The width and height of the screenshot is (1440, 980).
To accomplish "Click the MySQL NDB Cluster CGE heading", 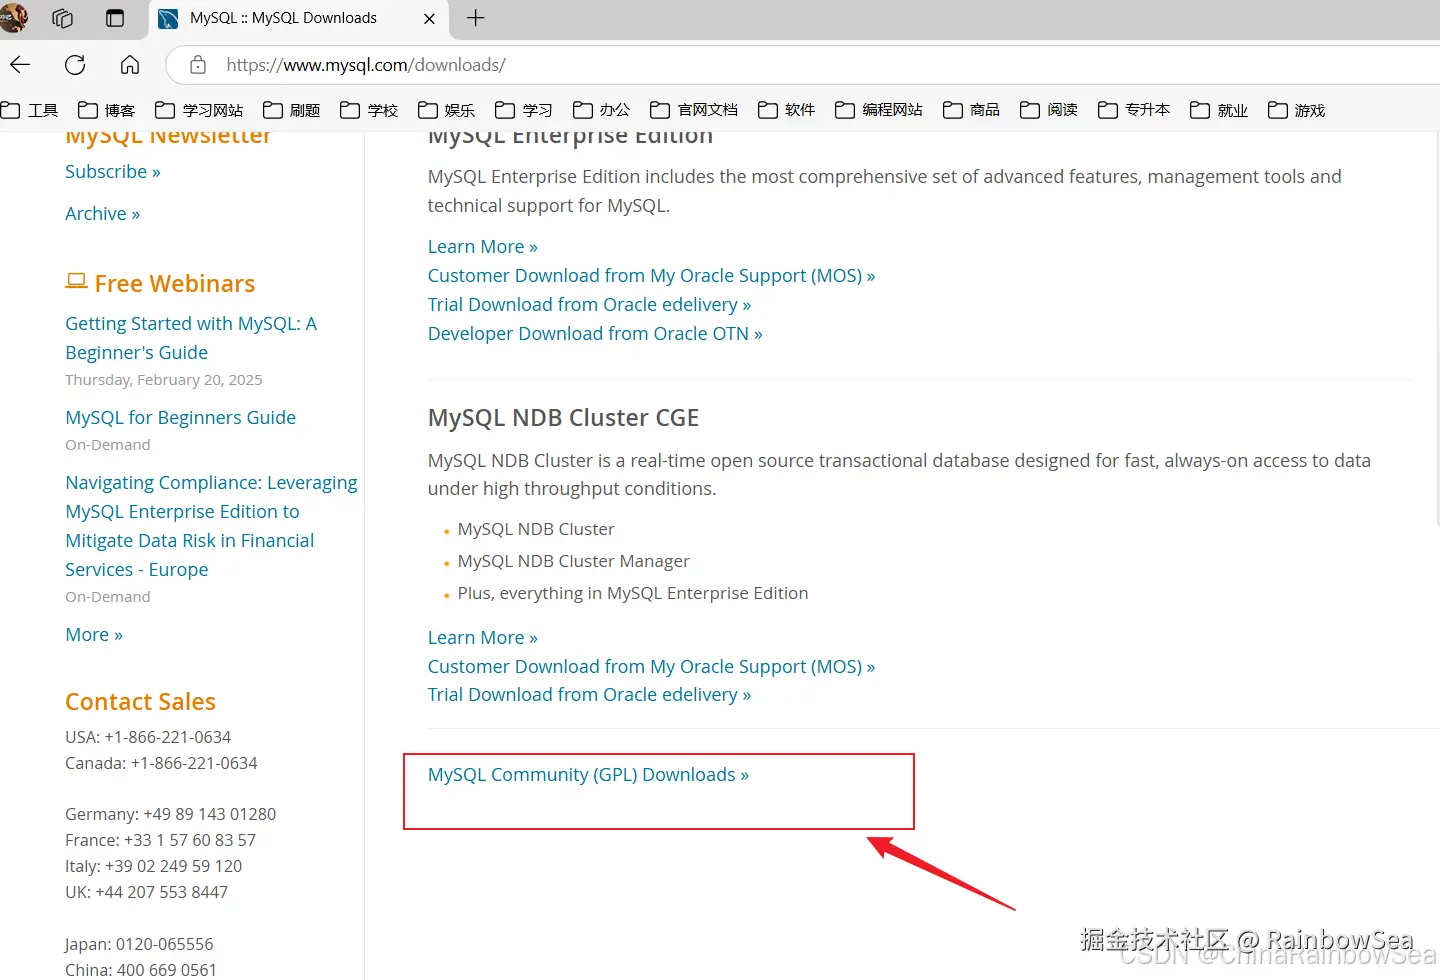I will pyautogui.click(x=564, y=418).
